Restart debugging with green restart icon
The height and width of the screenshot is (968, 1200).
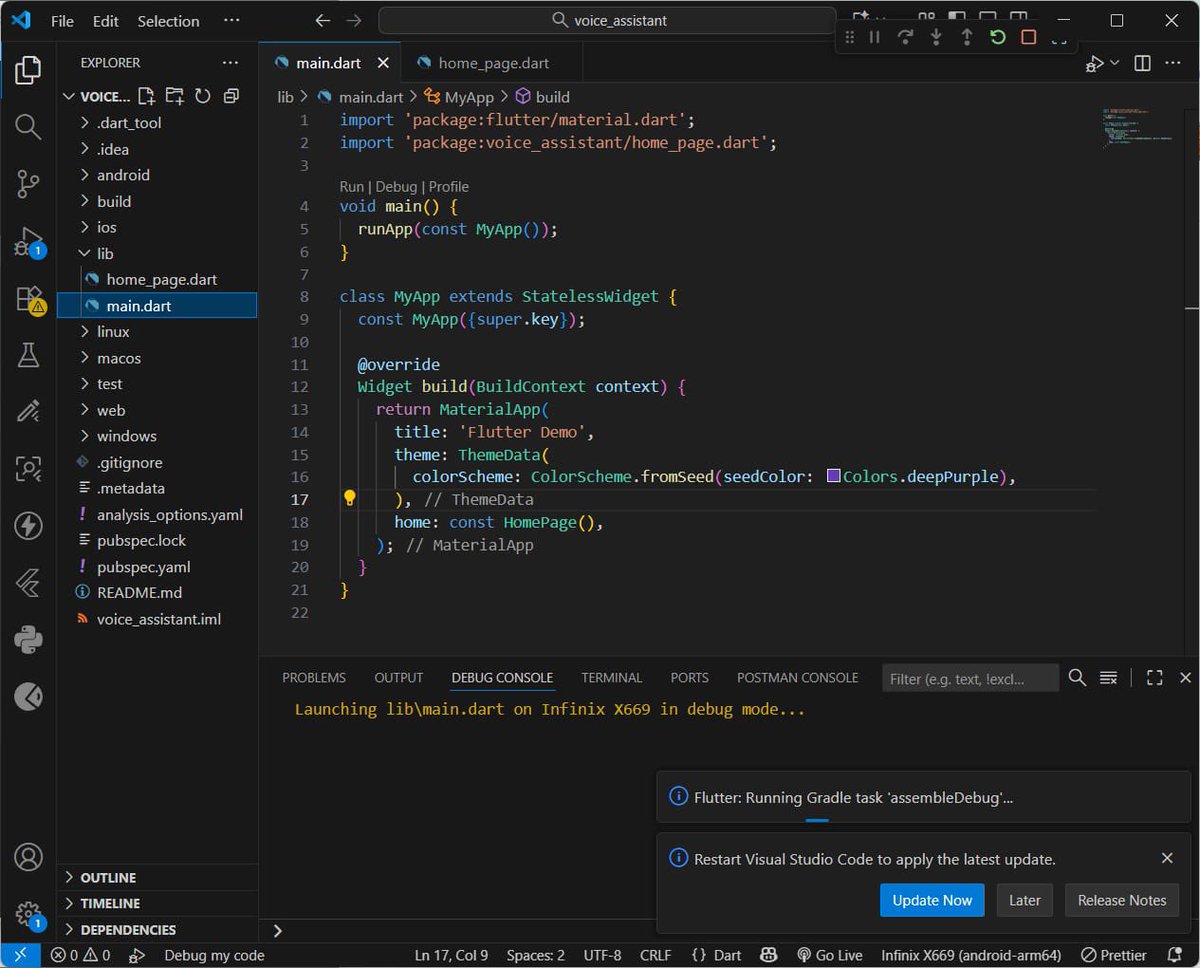[x=997, y=37]
